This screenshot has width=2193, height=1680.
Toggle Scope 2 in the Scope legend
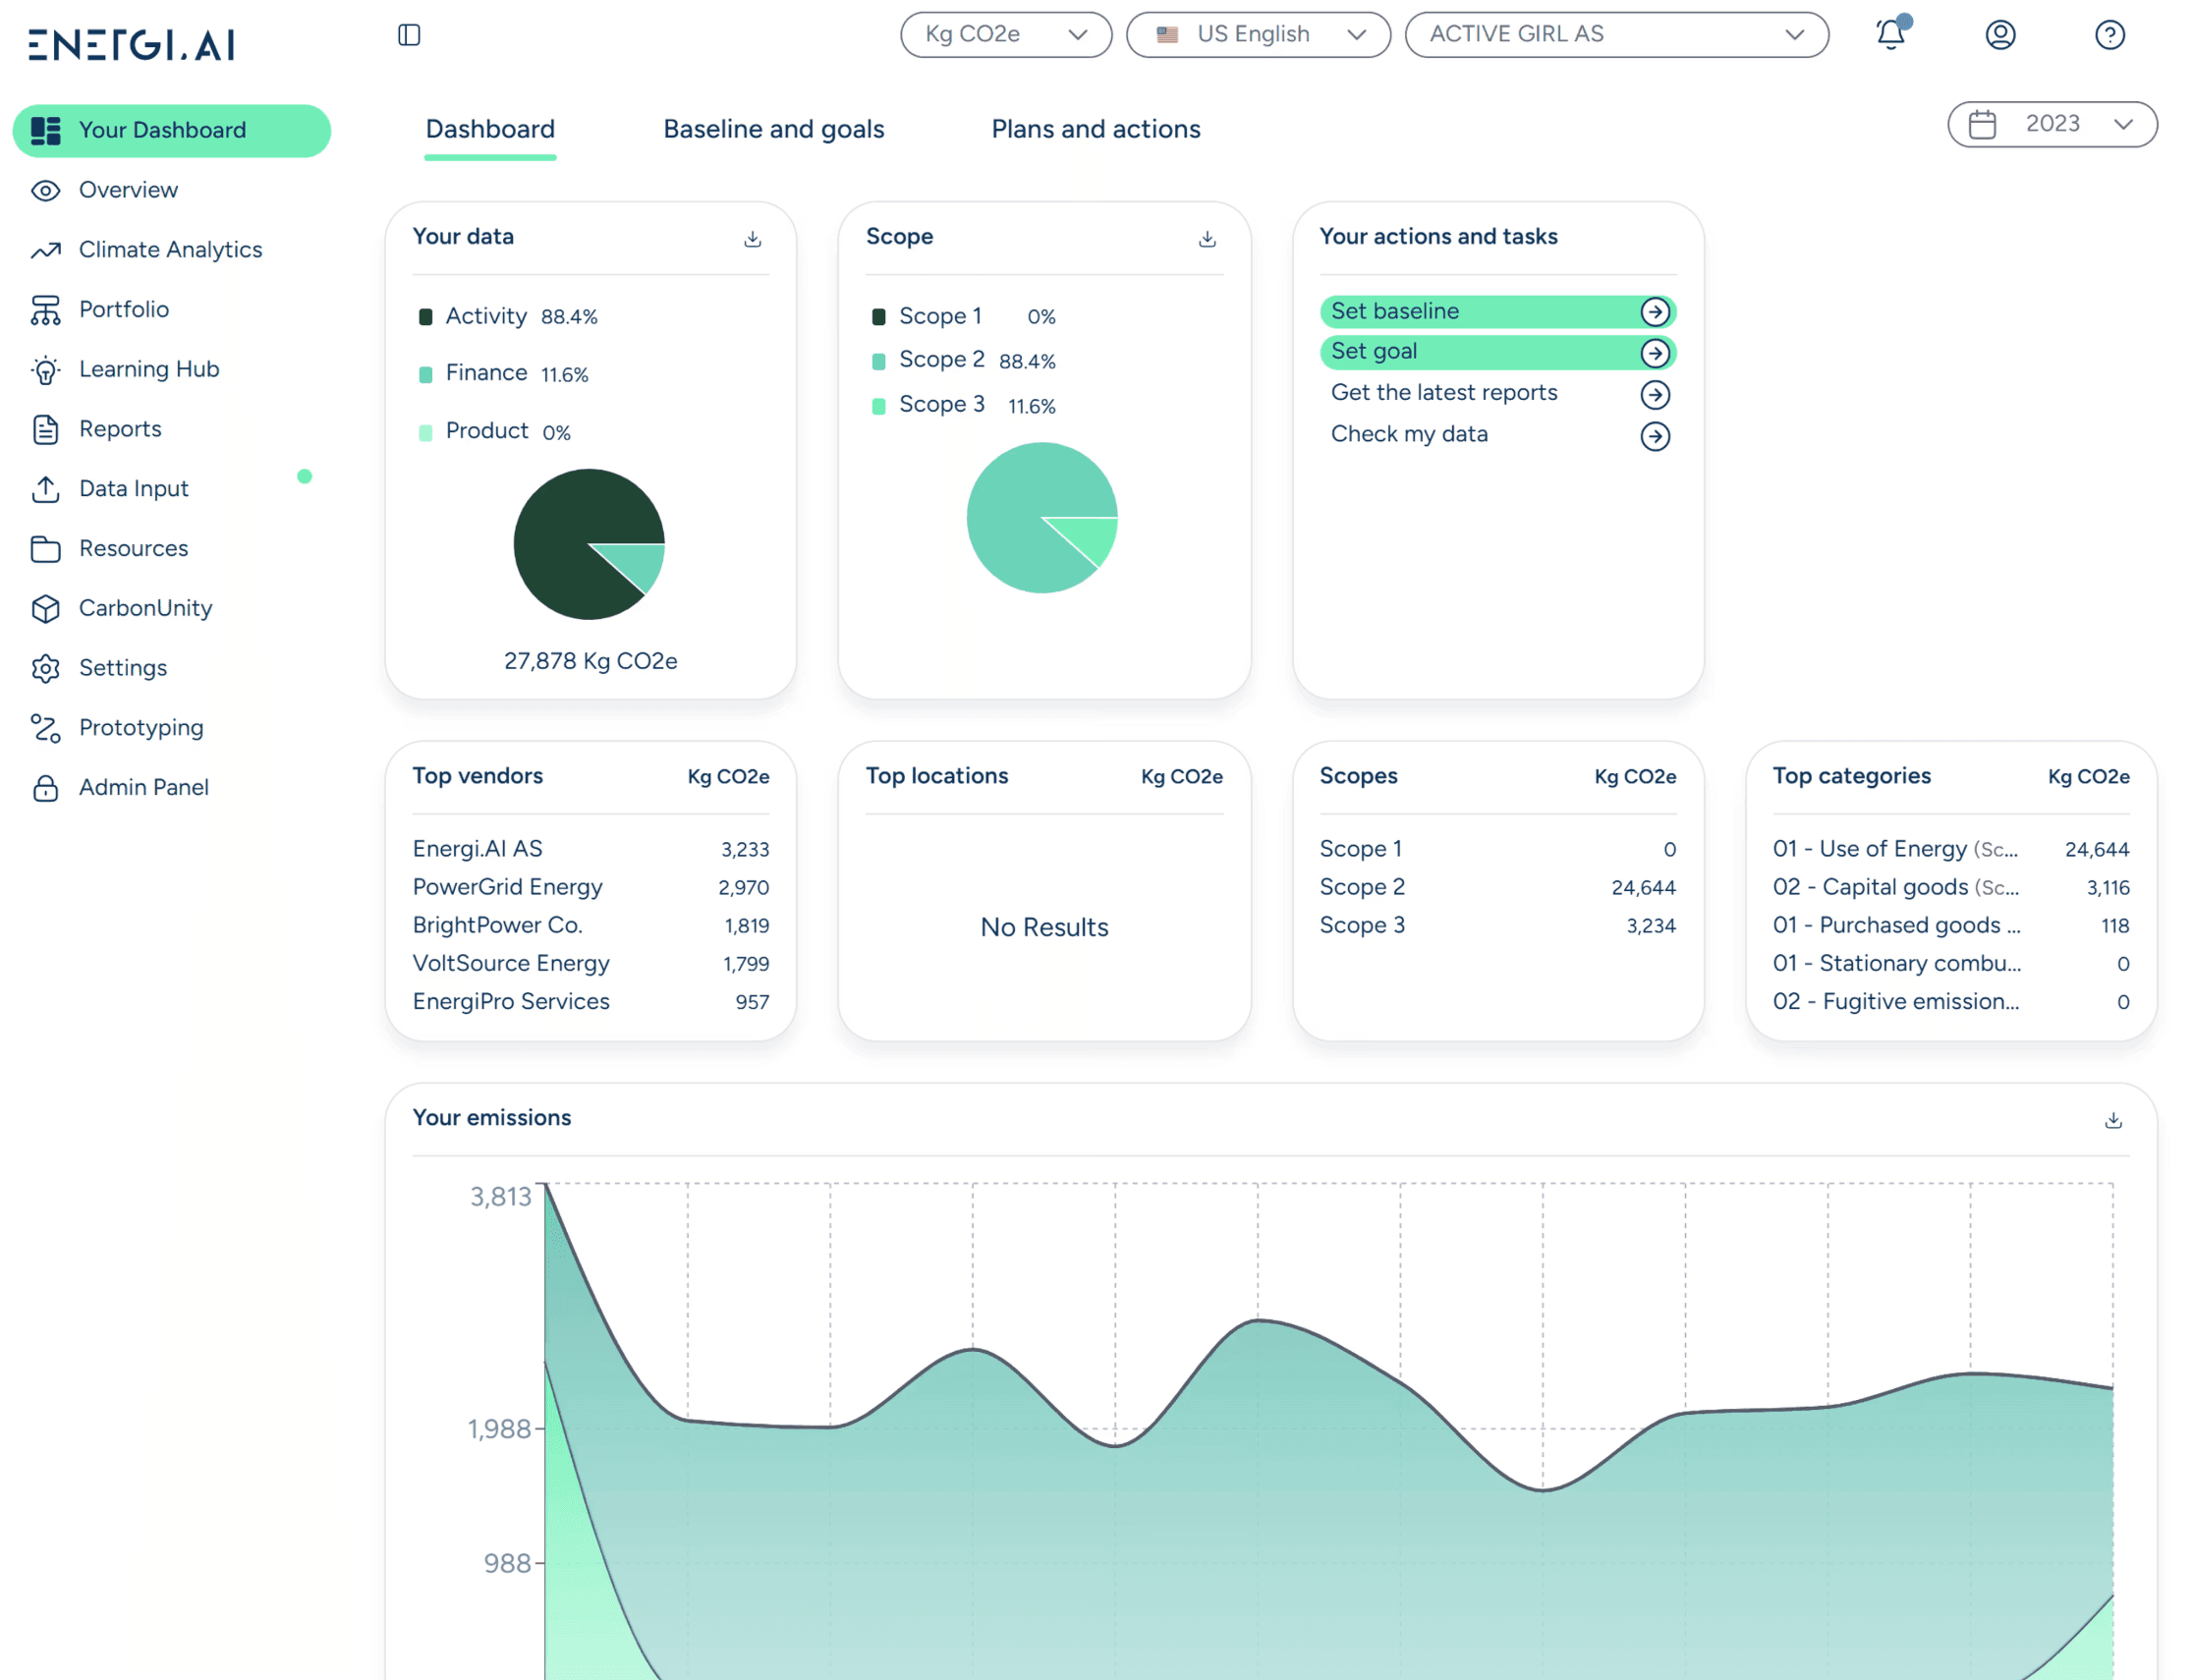pos(941,359)
